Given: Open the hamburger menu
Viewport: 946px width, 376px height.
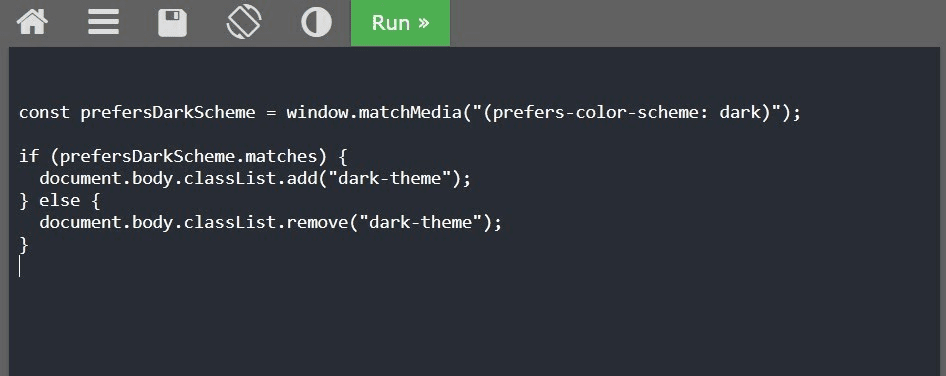Looking at the screenshot, I should pos(103,22).
